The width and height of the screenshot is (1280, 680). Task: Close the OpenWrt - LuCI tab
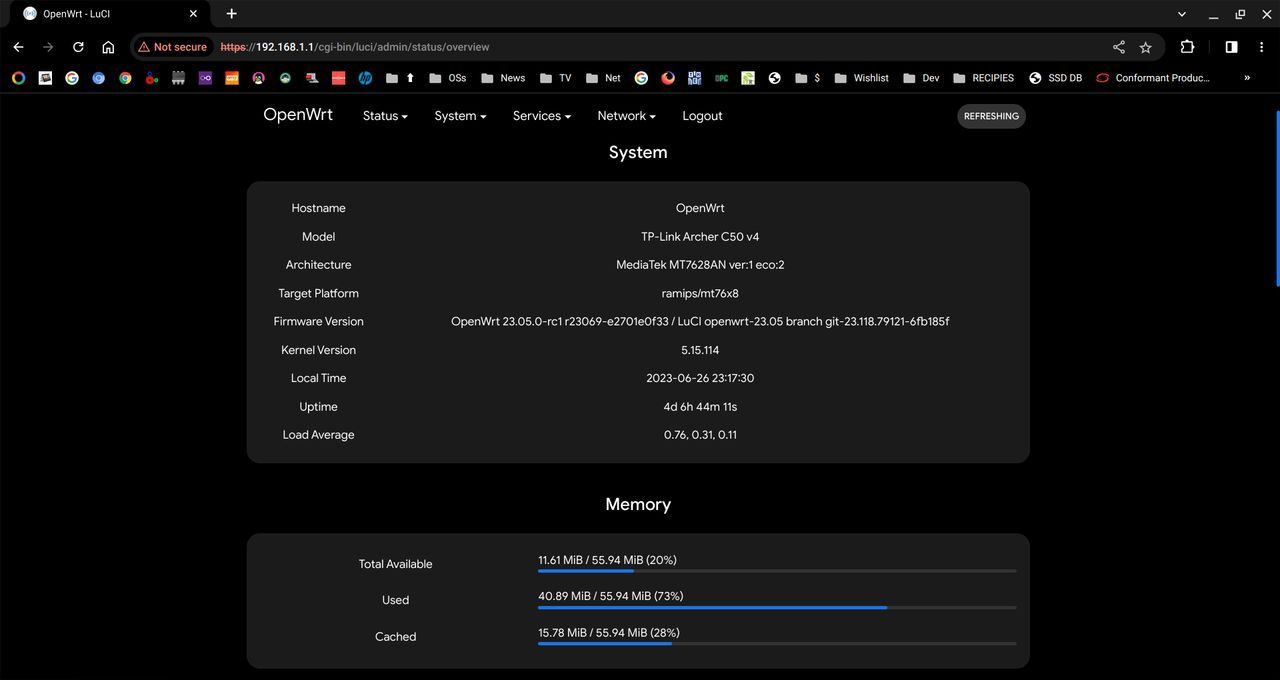pos(193,14)
